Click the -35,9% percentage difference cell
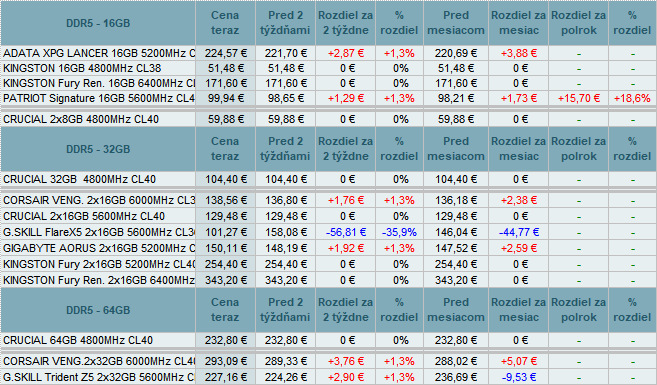The image size is (657, 385). tap(399, 232)
